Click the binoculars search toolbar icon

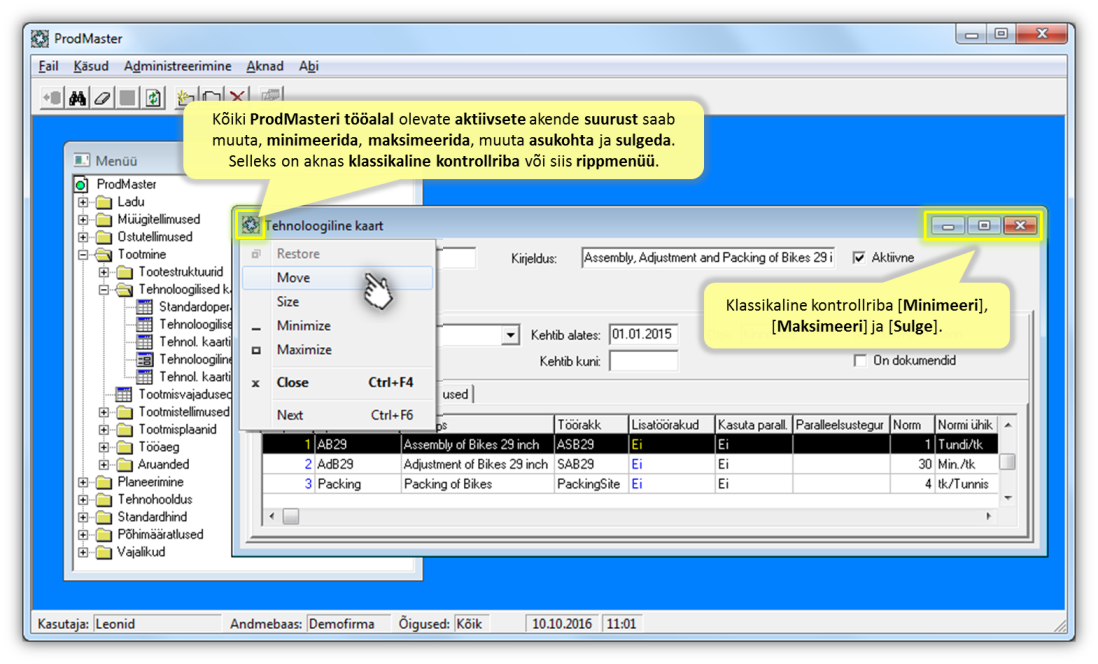pos(77,97)
